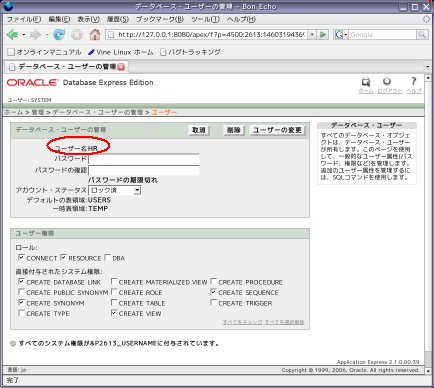Open the ブックマーク(B) menu
Screen dimensions: 434x388
(160, 19)
